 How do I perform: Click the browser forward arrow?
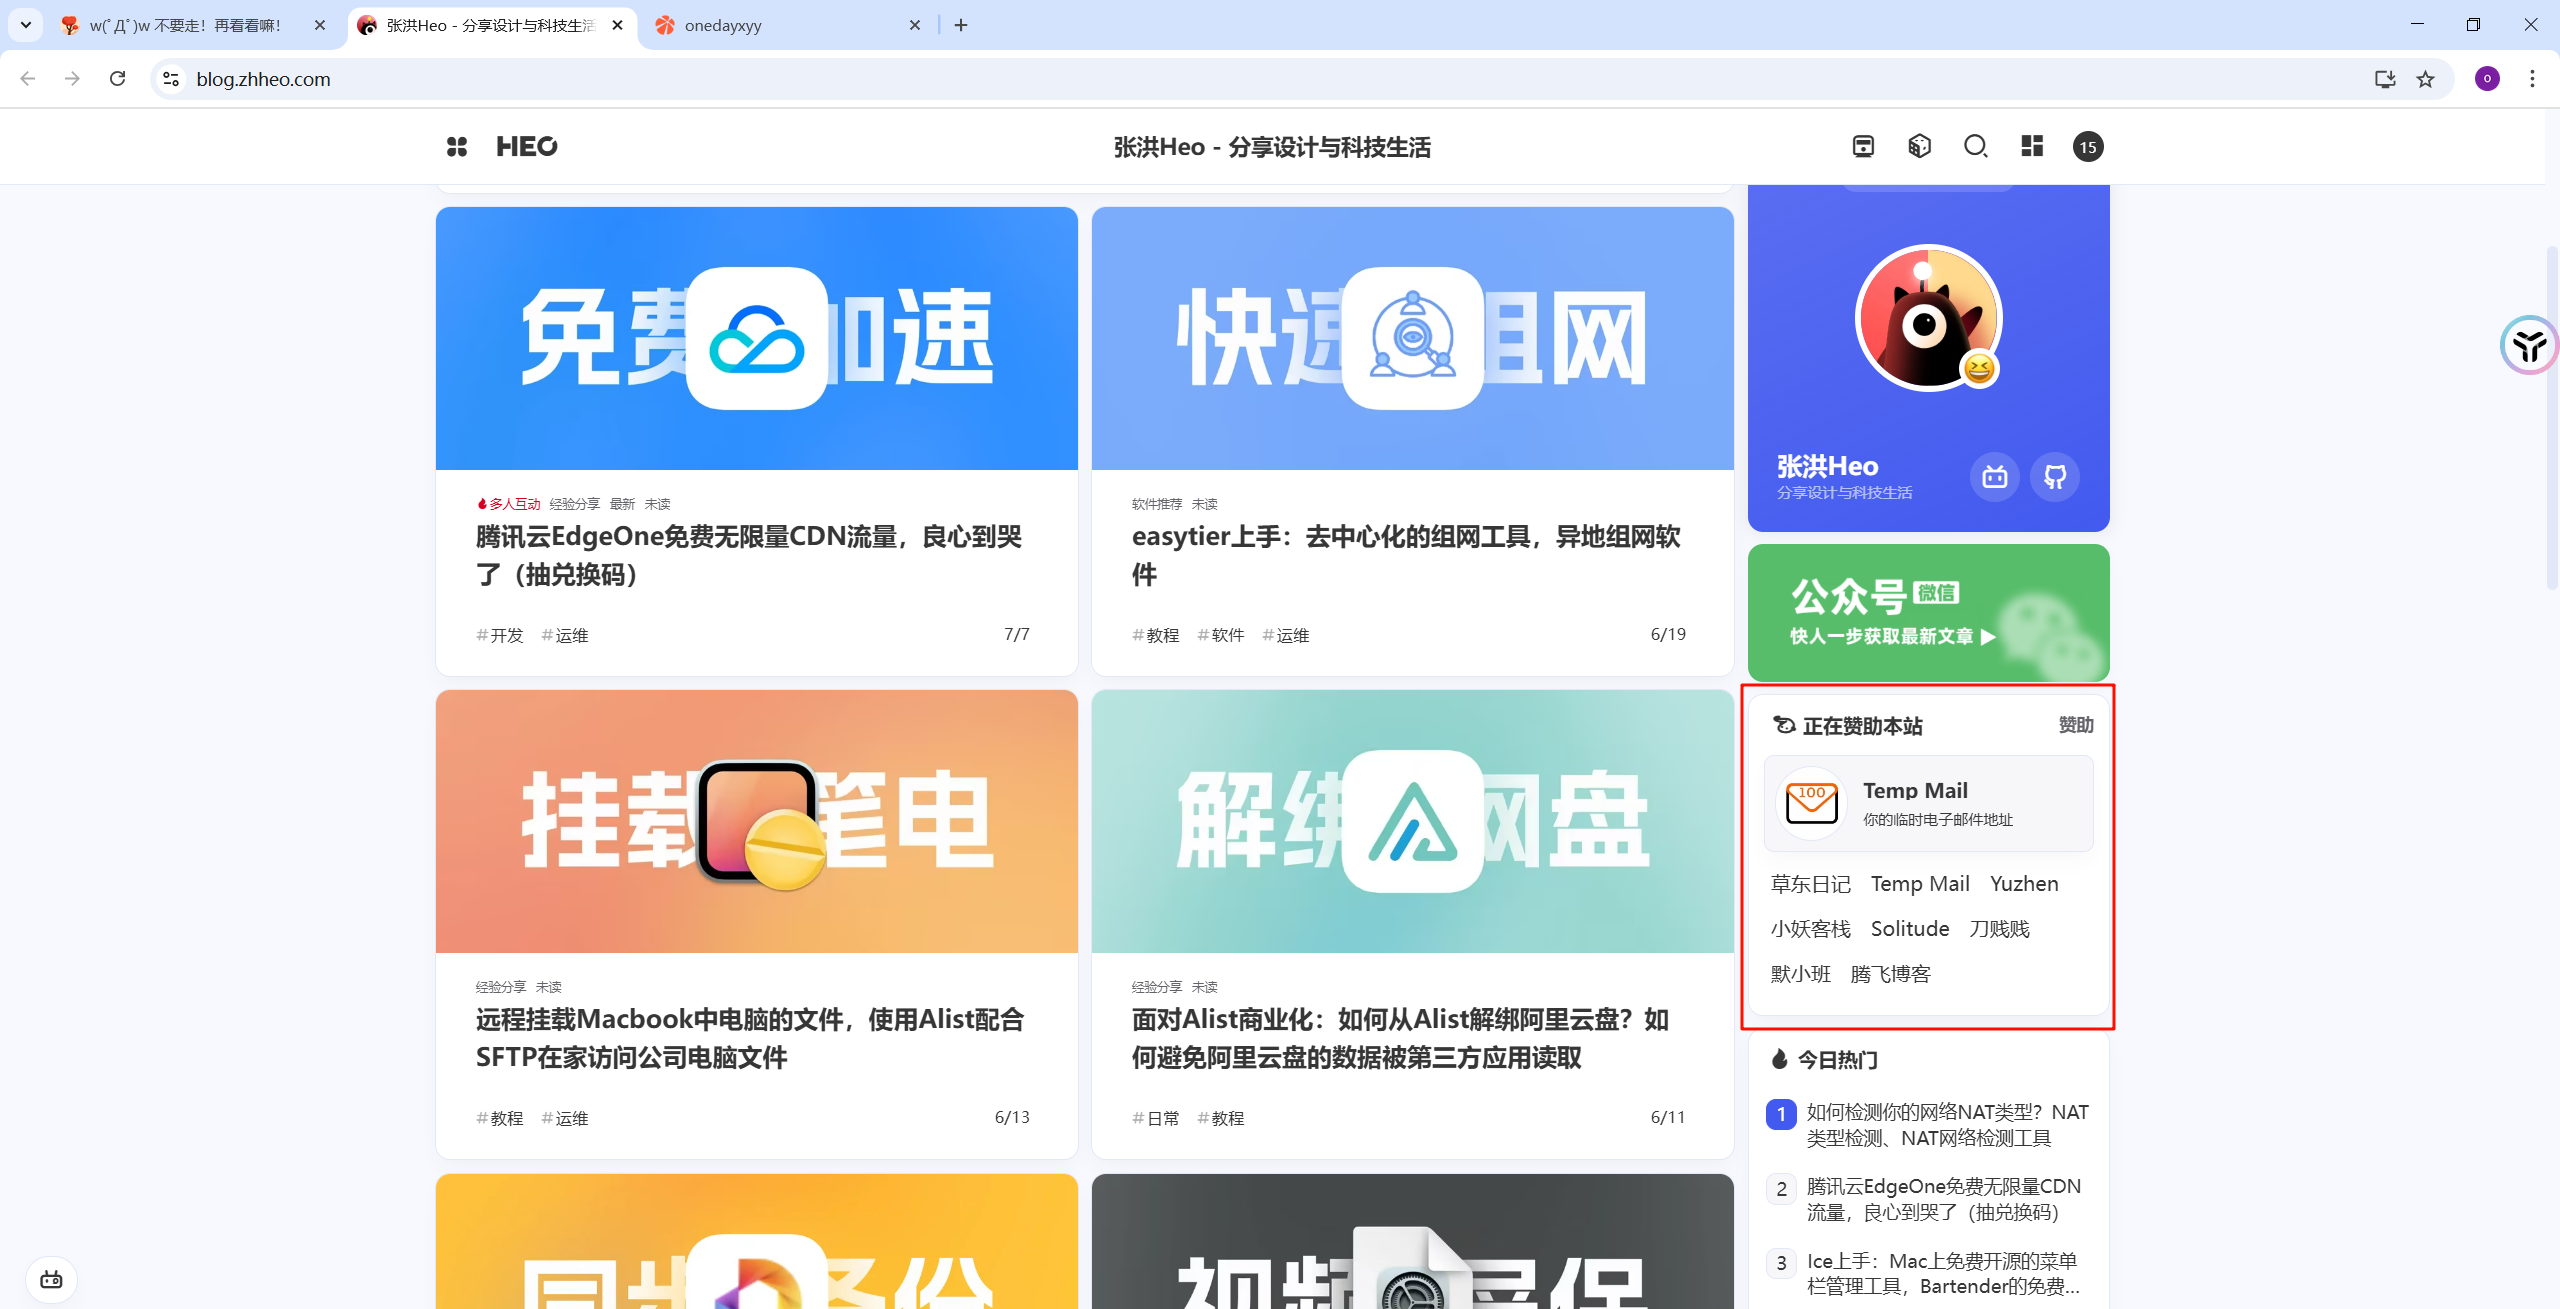click(72, 79)
